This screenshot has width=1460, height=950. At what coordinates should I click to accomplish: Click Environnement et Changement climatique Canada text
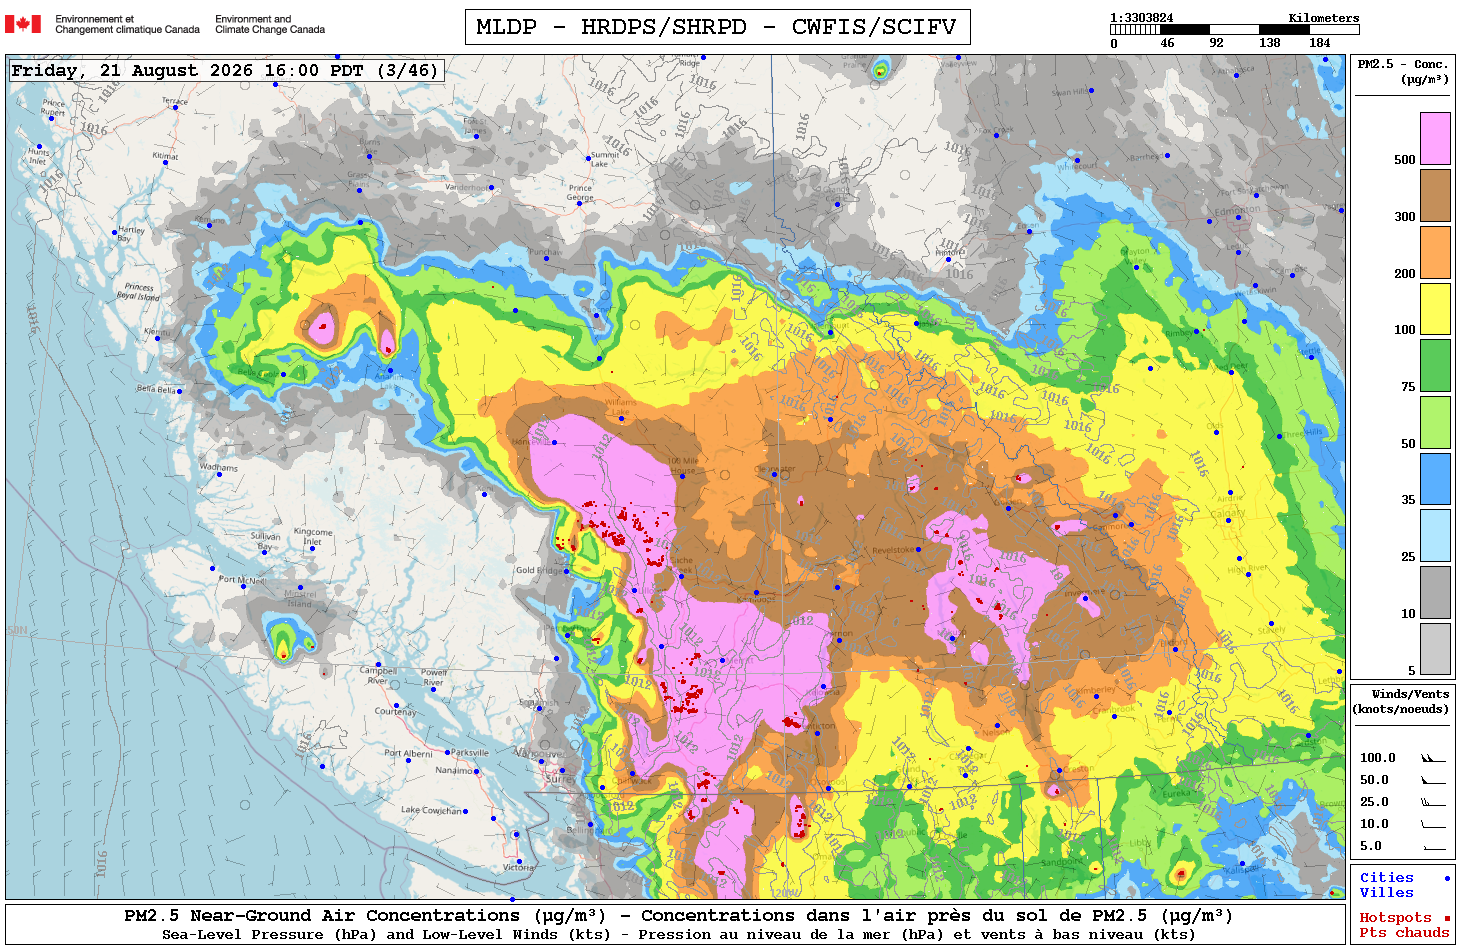coord(127,24)
